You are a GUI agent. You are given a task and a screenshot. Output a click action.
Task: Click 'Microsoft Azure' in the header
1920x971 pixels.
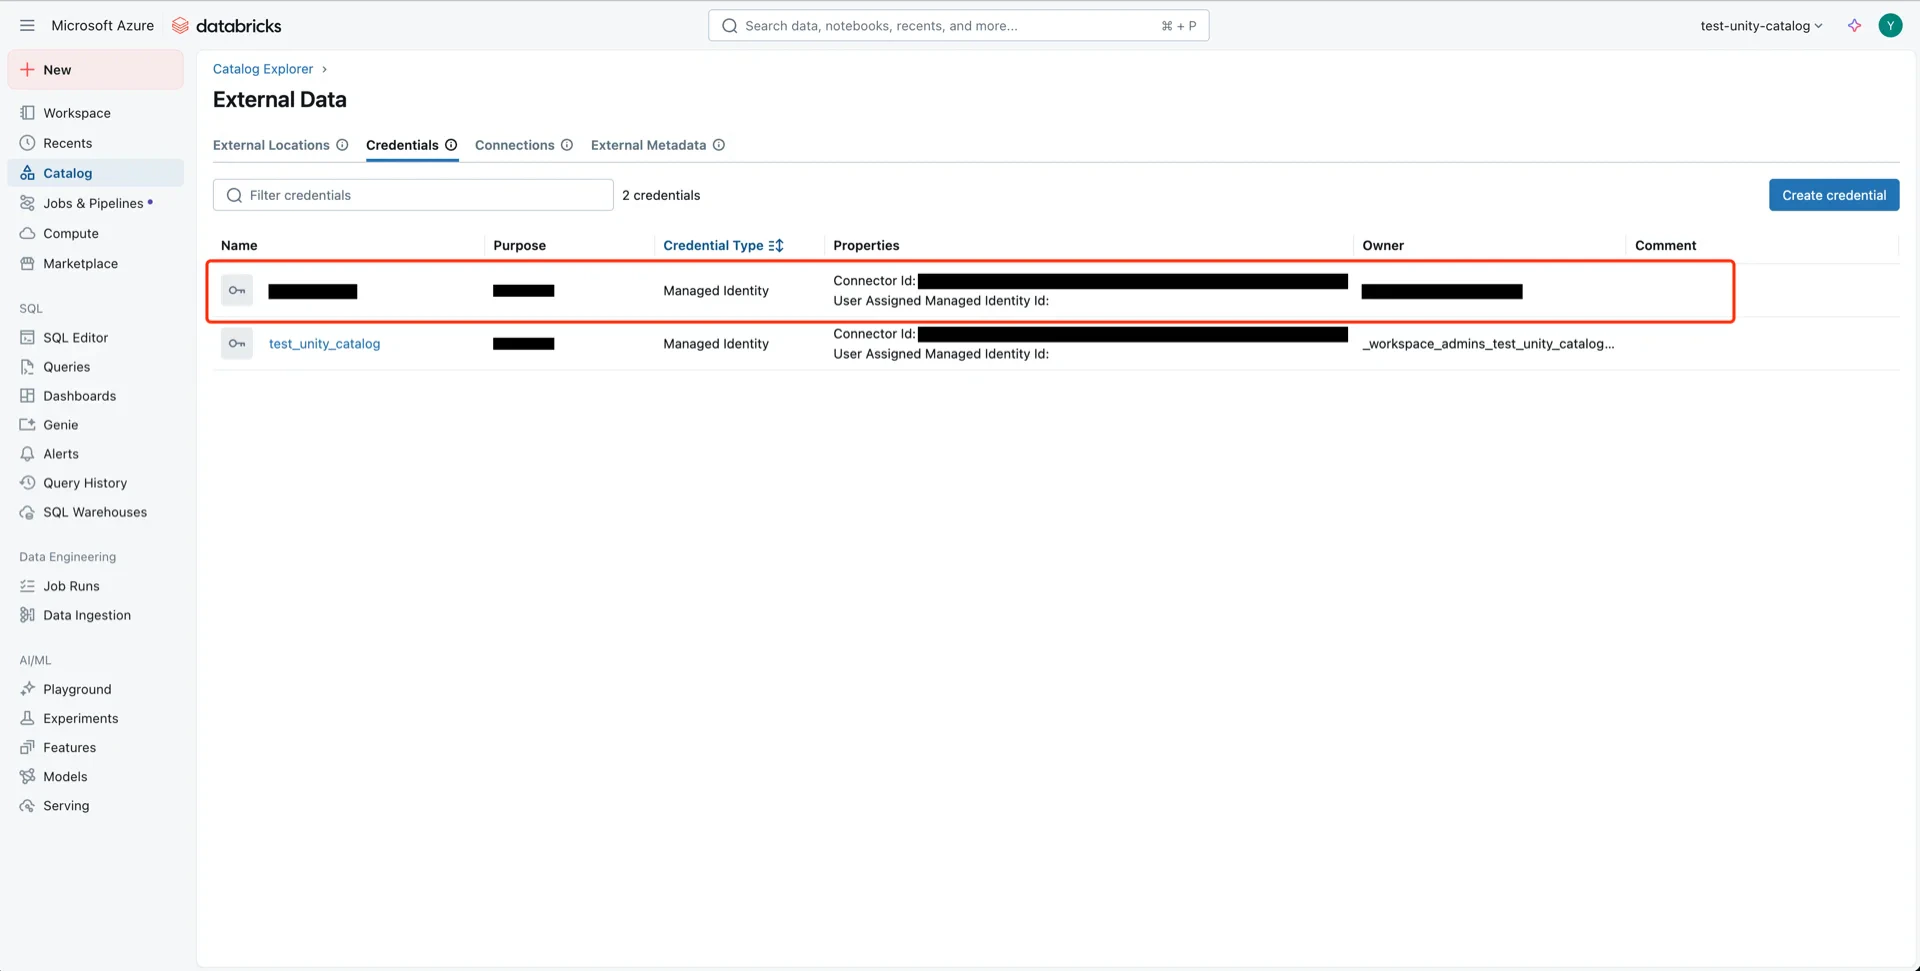pyautogui.click(x=103, y=26)
